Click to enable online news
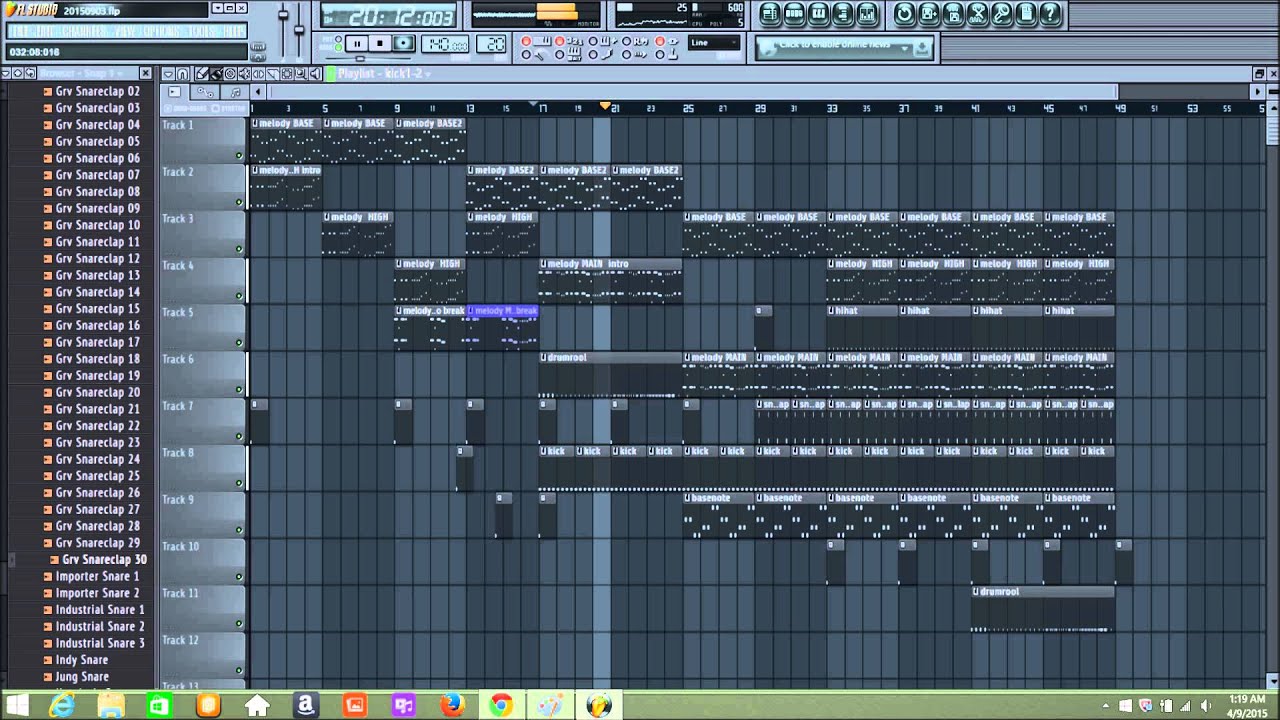Viewport: 1280px width, 720px height. (834, 46)
